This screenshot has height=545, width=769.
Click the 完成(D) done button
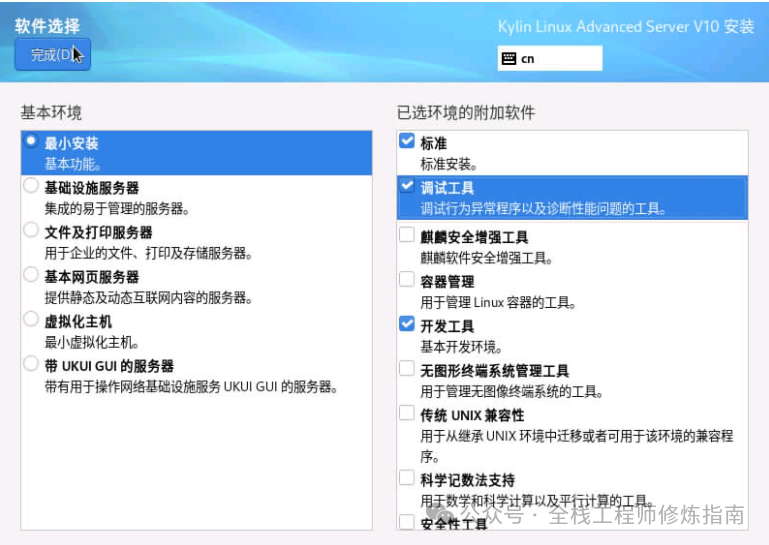(x=52, y=54)
